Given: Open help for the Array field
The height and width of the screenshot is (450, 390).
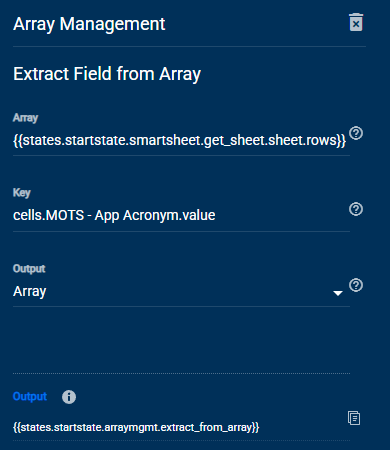Looking at the screenshot, I should [356, 133].
